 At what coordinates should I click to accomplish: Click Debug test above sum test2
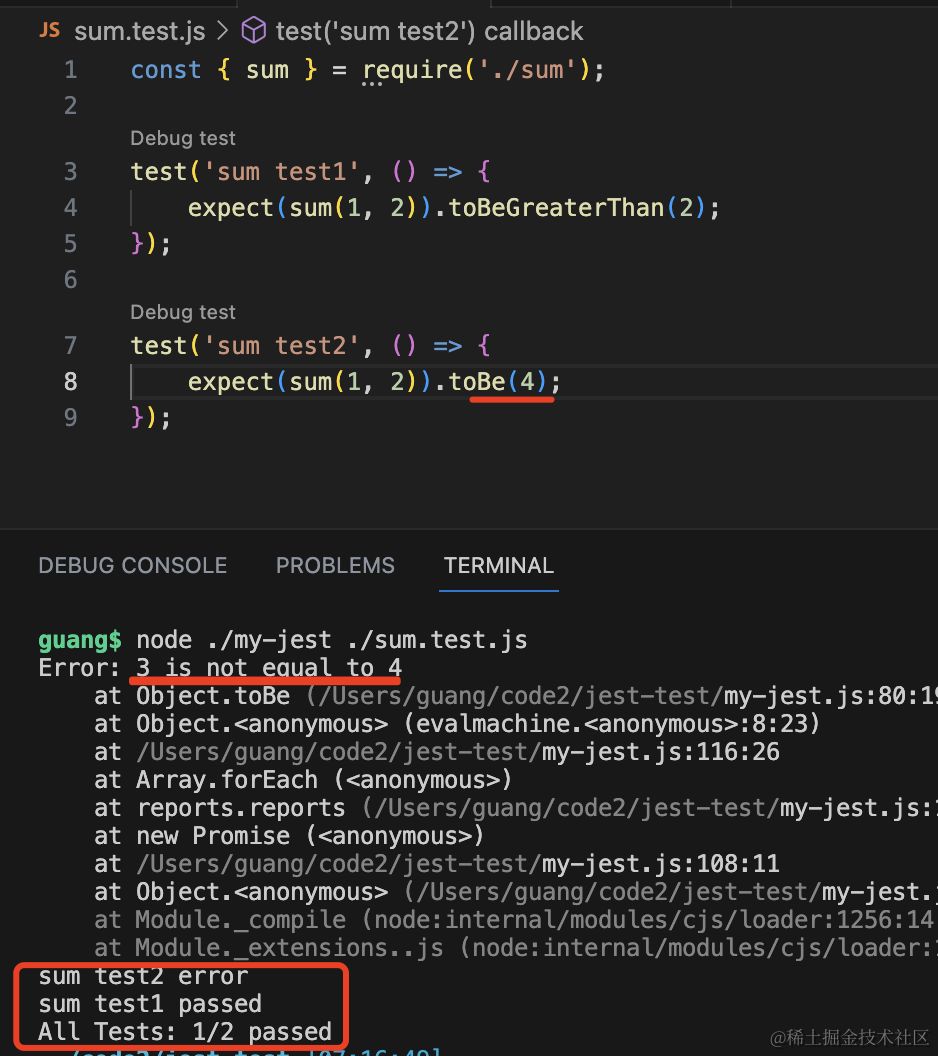(x=183, y=312)
